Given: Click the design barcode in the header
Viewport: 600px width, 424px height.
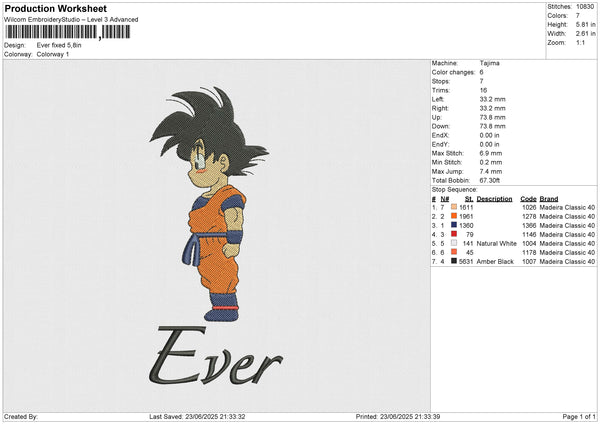Looking at the screenshot, I should [67, 32].
